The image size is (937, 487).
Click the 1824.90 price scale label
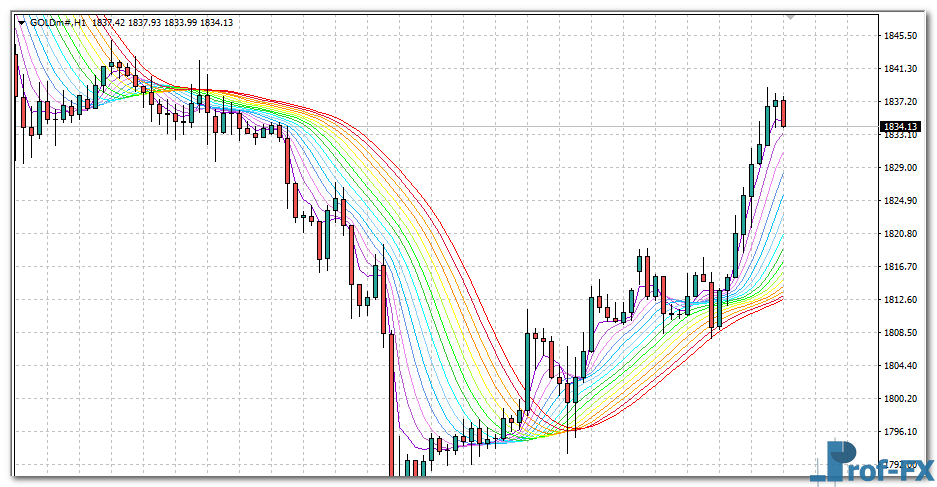click(900, 201)
